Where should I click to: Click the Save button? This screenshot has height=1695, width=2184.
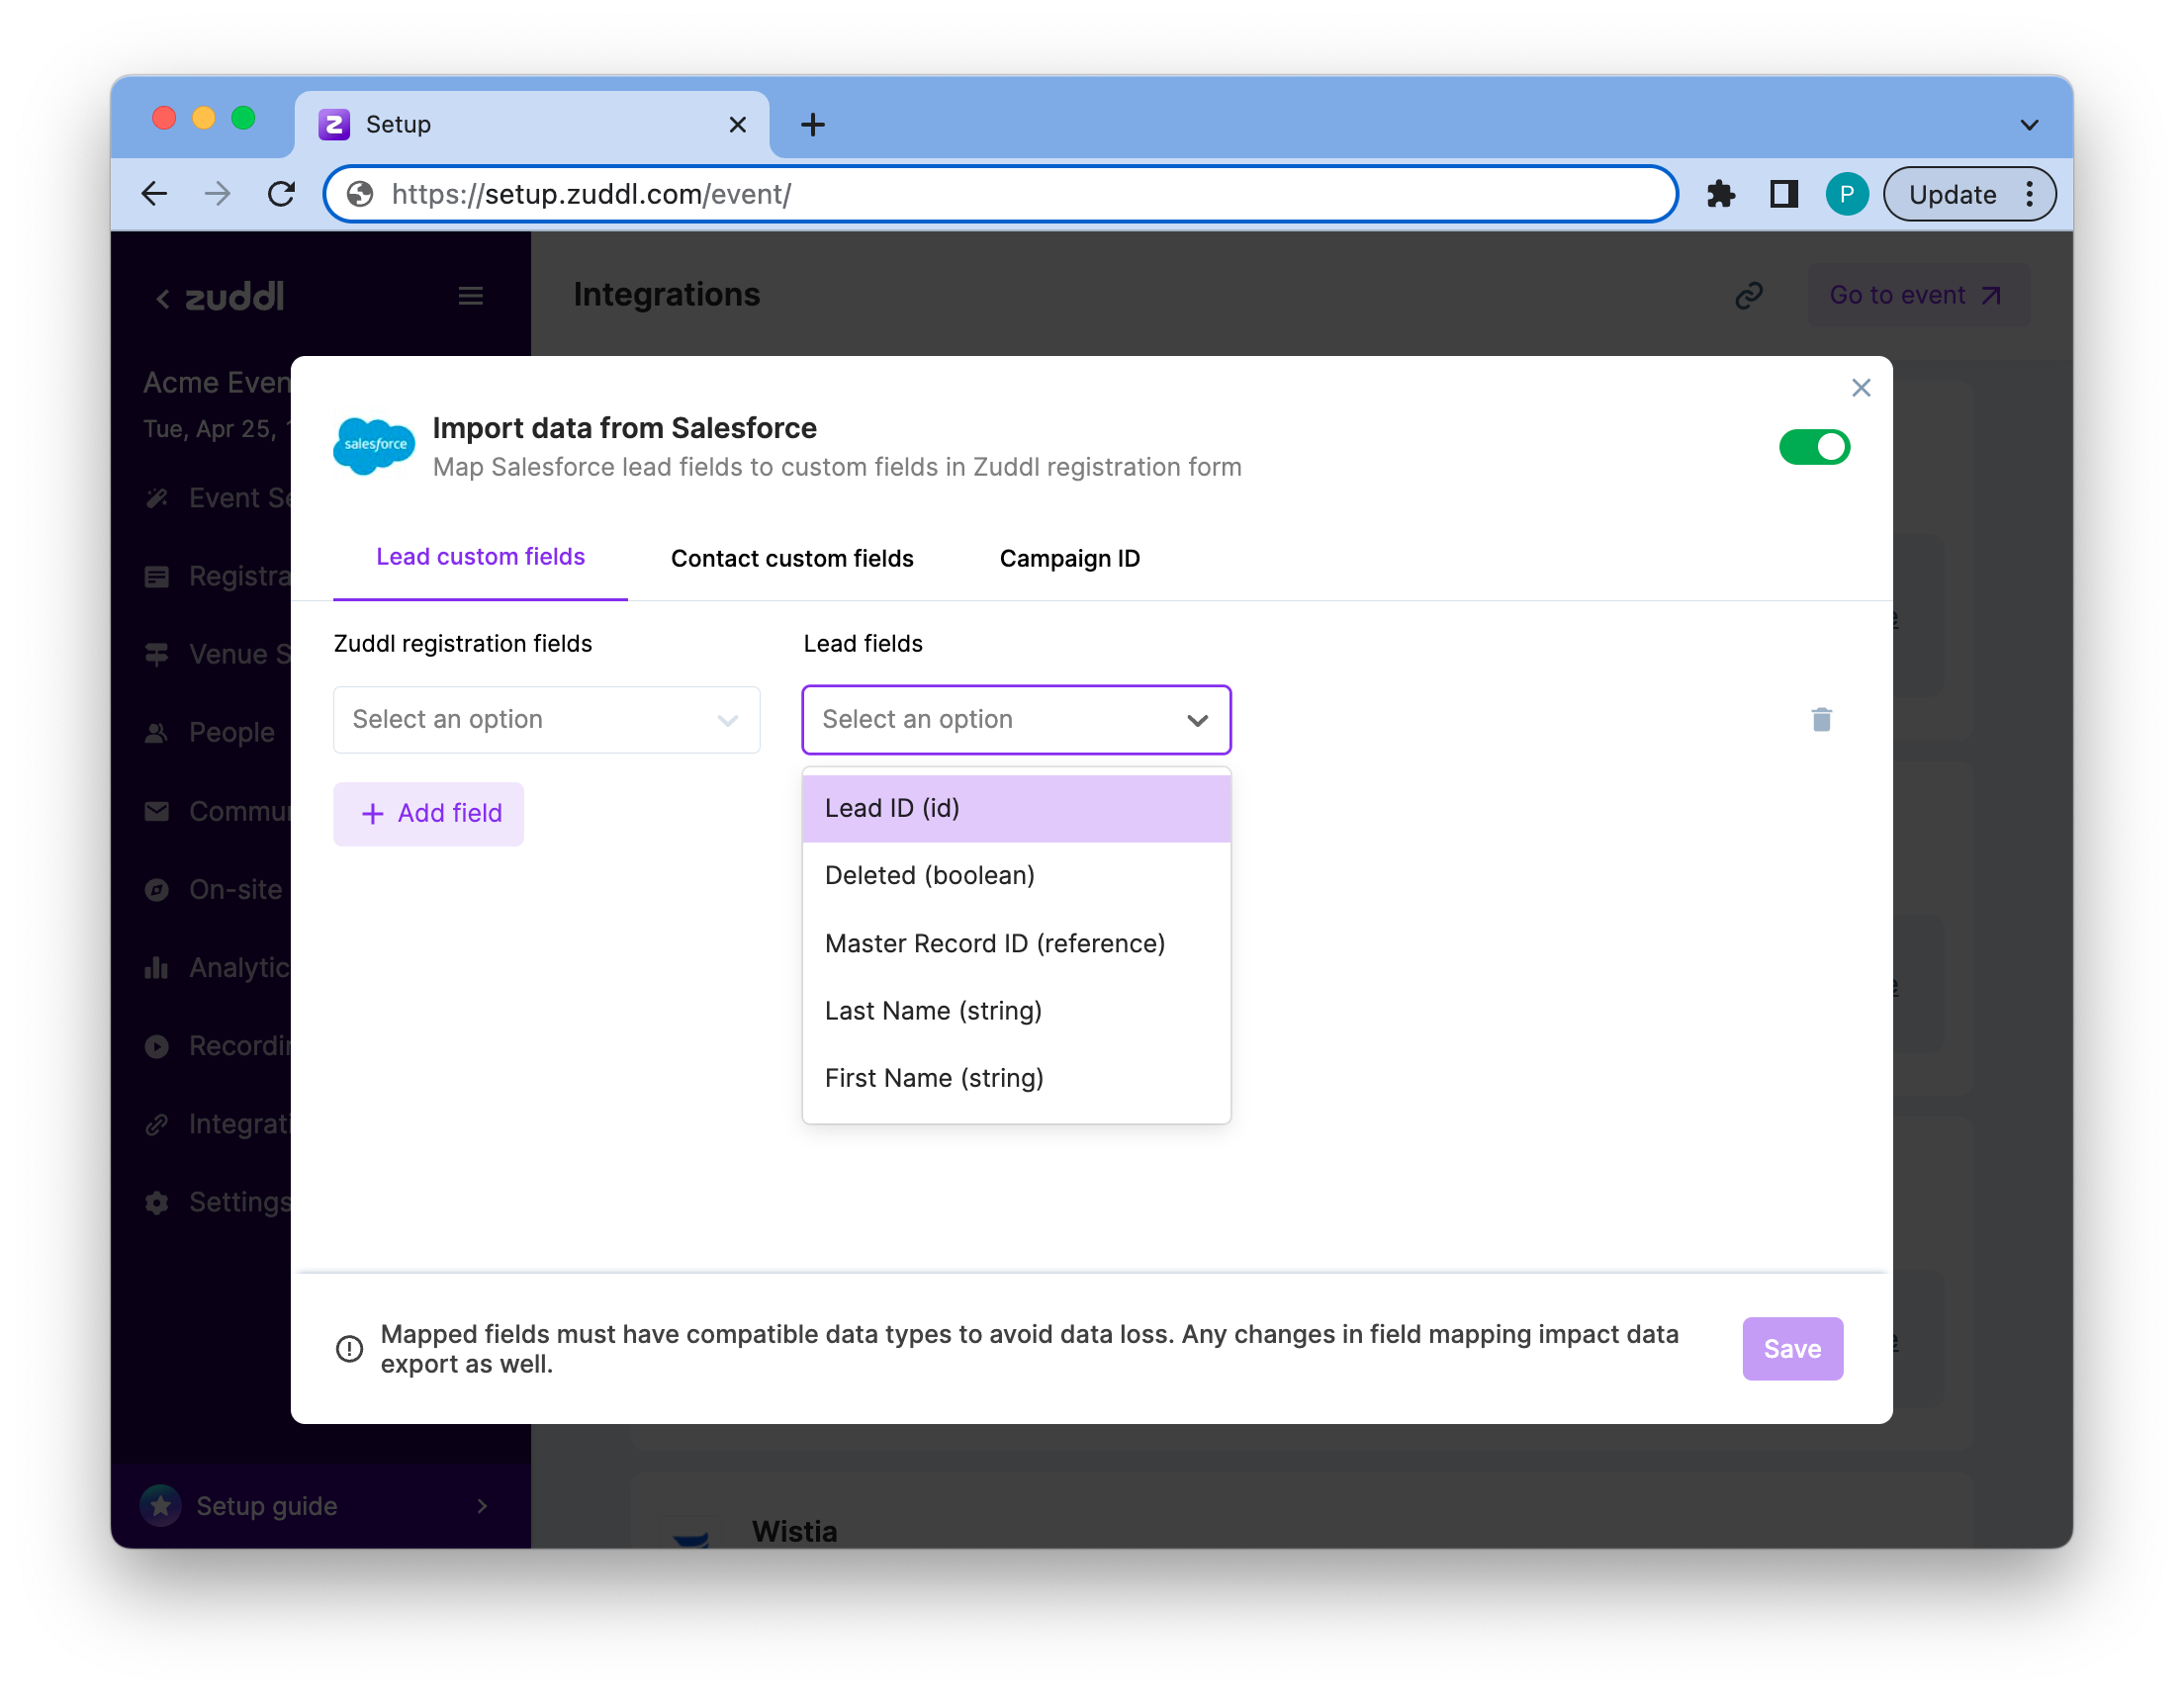coord(1792,1348)
